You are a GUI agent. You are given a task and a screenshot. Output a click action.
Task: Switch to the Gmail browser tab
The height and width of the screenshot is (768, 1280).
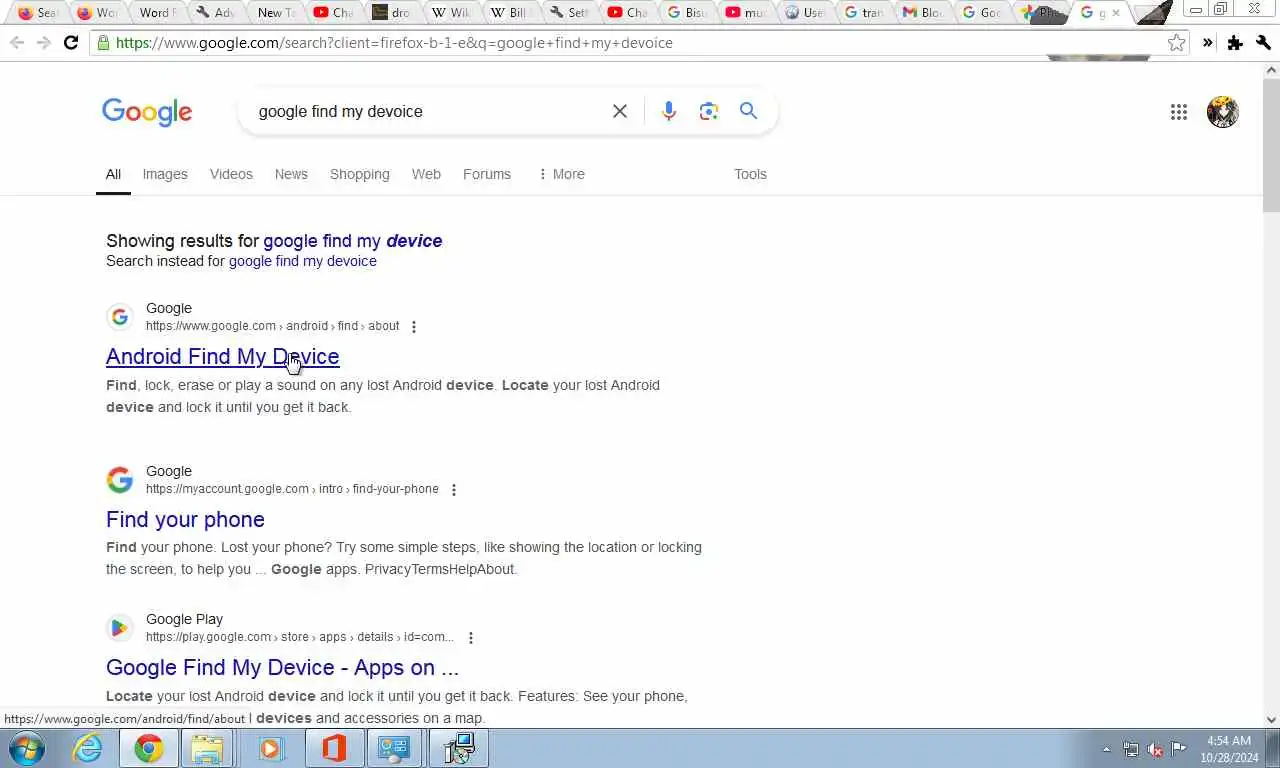tap(923, 12)
